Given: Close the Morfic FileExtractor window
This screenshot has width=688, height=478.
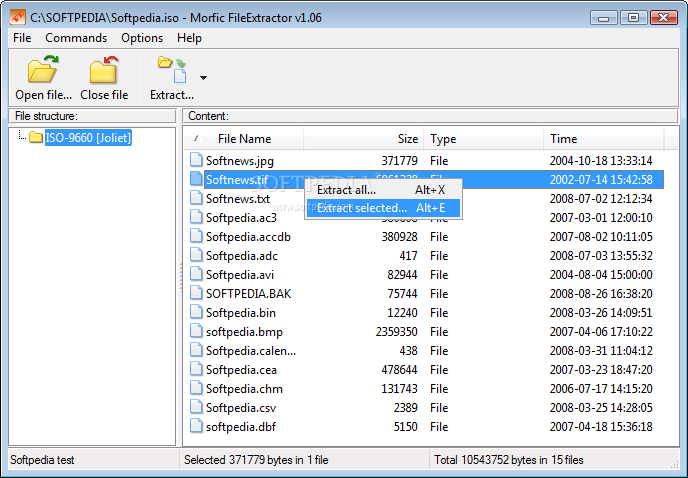Looking at the screenshot, I should [663, 18].
